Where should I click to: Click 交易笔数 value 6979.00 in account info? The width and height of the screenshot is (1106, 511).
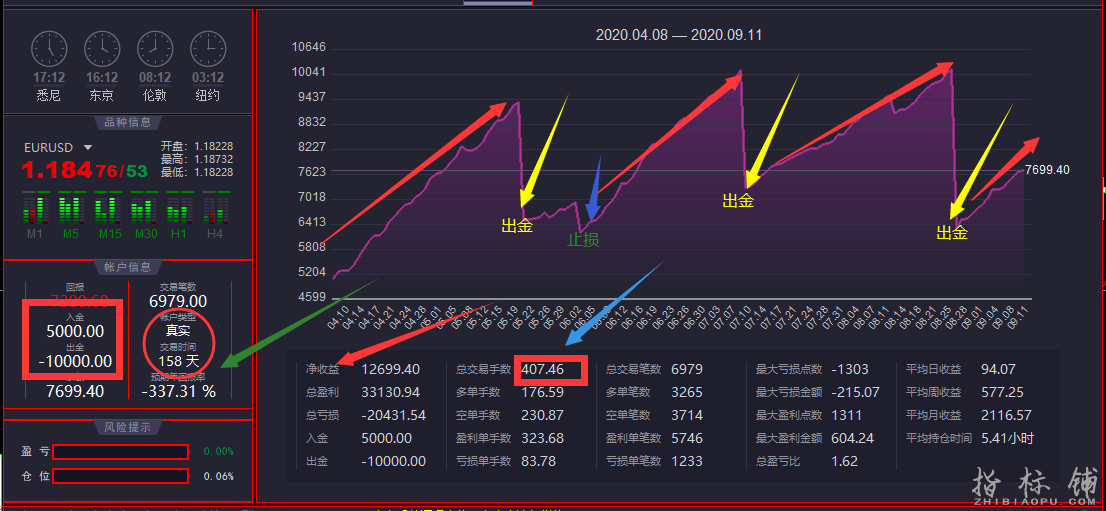pos(178,301)
